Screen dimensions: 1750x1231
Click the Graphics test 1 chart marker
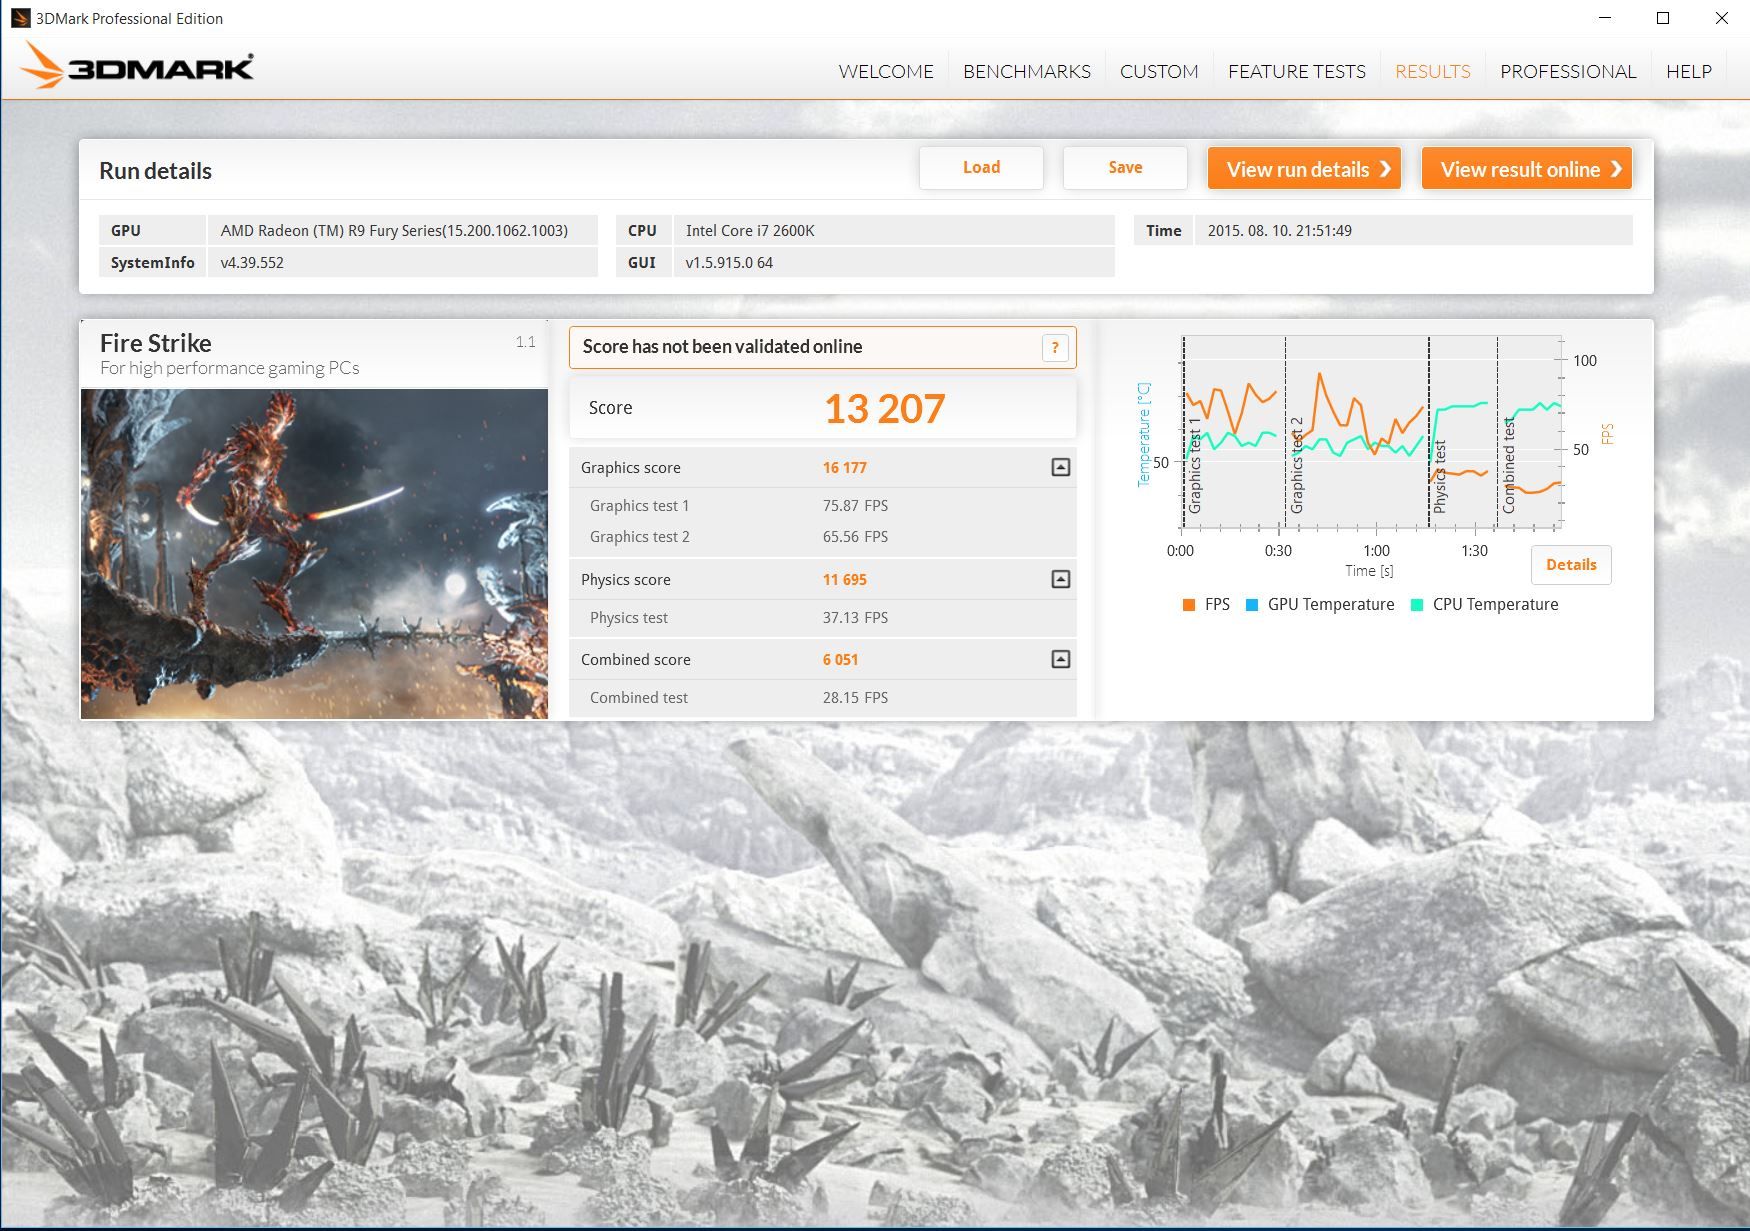pyautogui.click(x=1194, y=466)
